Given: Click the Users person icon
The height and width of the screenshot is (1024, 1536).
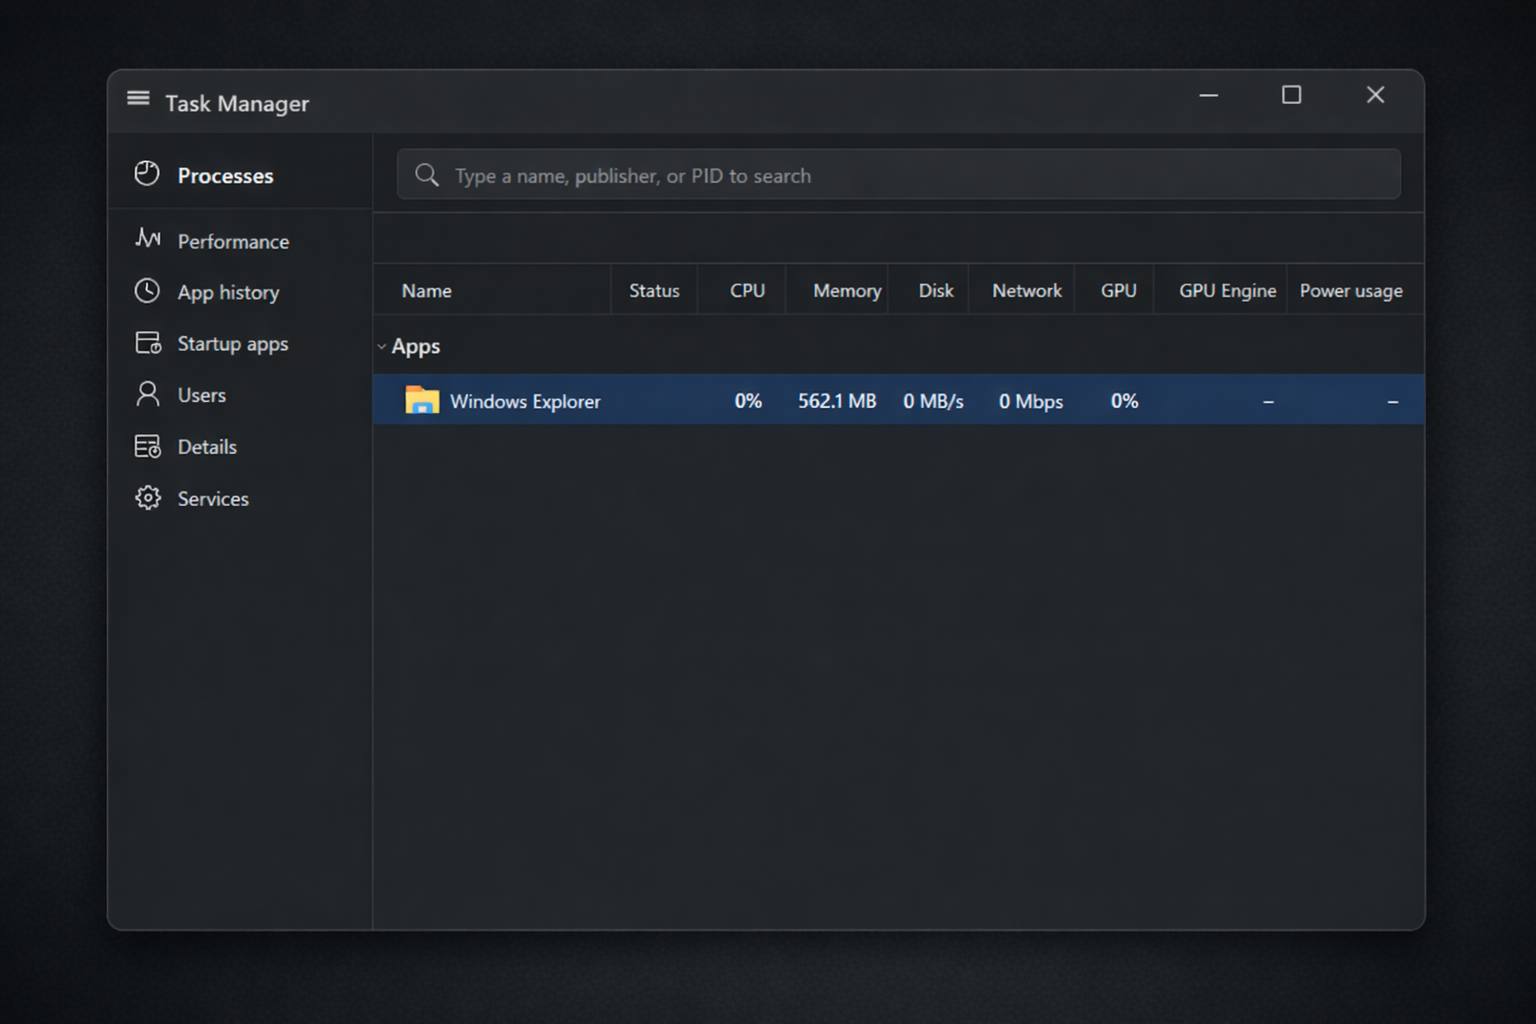Looking at the screenshot, I should [148, 394].
